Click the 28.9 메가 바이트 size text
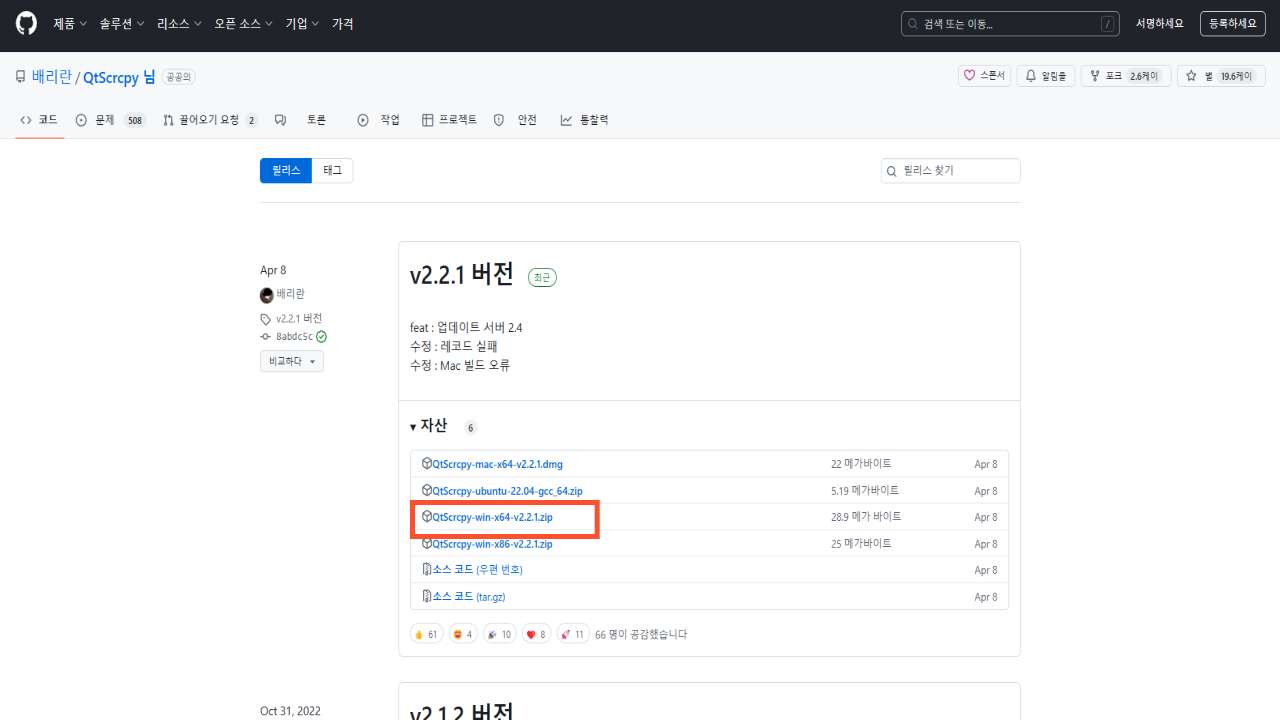The height and width of the screenshot is (720, 1280). pos(866,517)
